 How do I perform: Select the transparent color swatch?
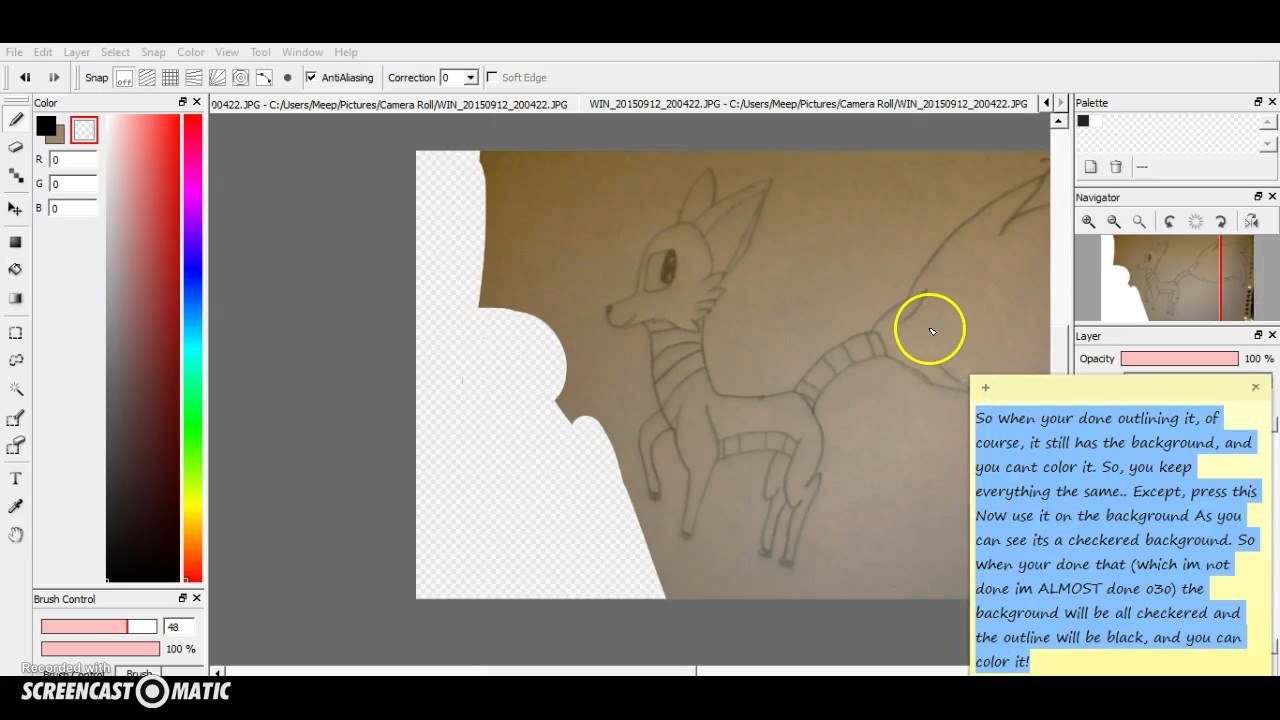point(84,129)
